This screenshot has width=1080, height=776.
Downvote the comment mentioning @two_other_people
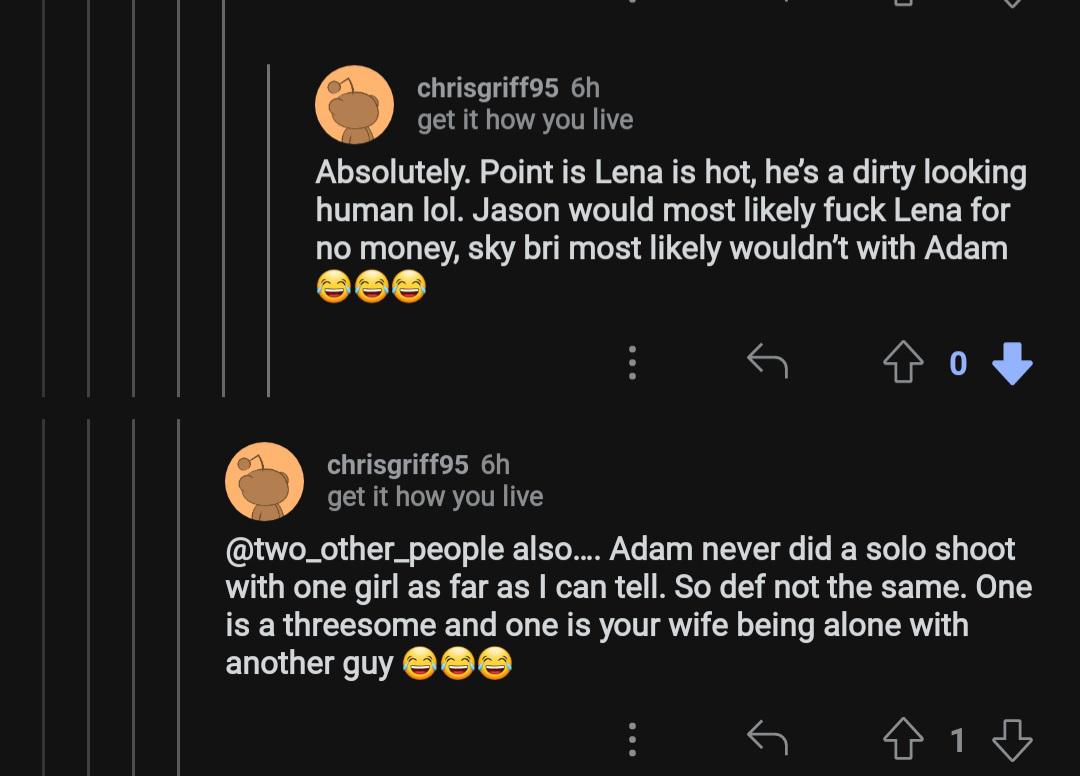pos(1011,740)
